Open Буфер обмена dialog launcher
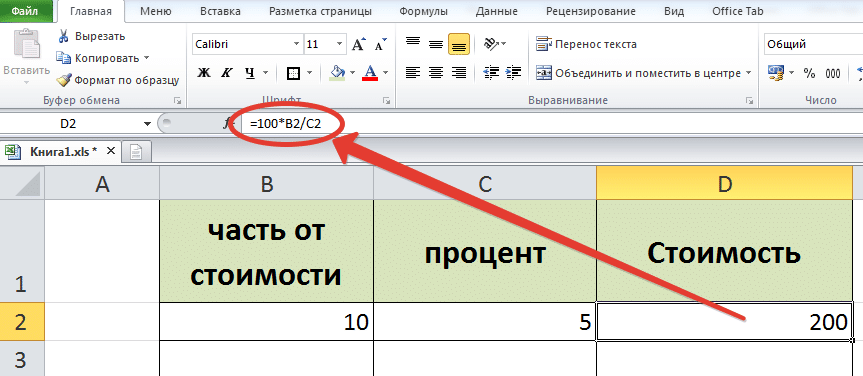 click(177, 101)
